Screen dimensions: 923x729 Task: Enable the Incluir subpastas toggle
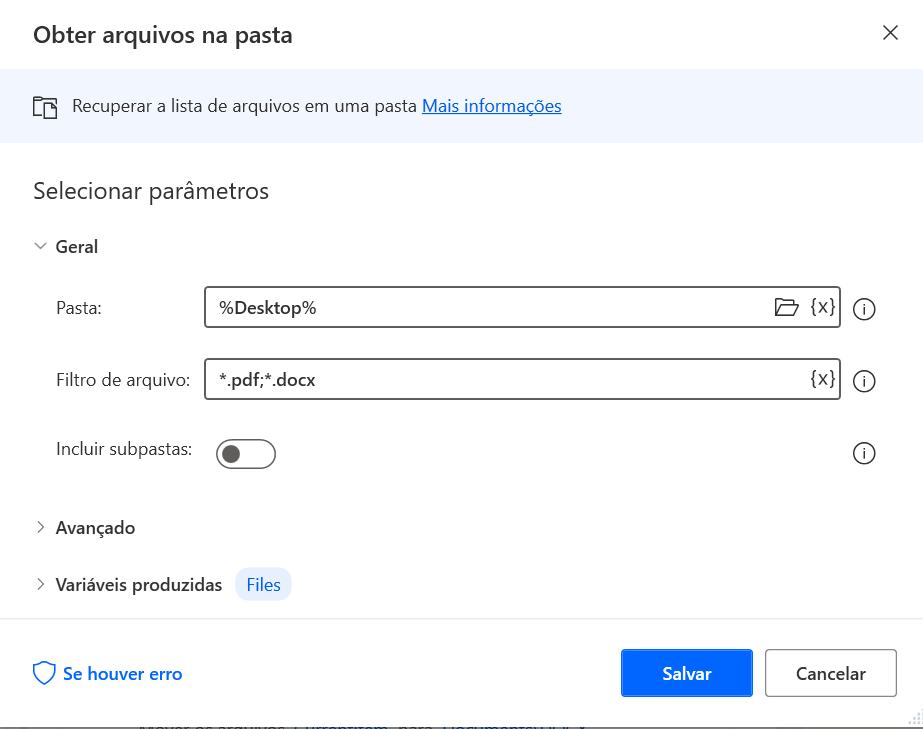246,453
